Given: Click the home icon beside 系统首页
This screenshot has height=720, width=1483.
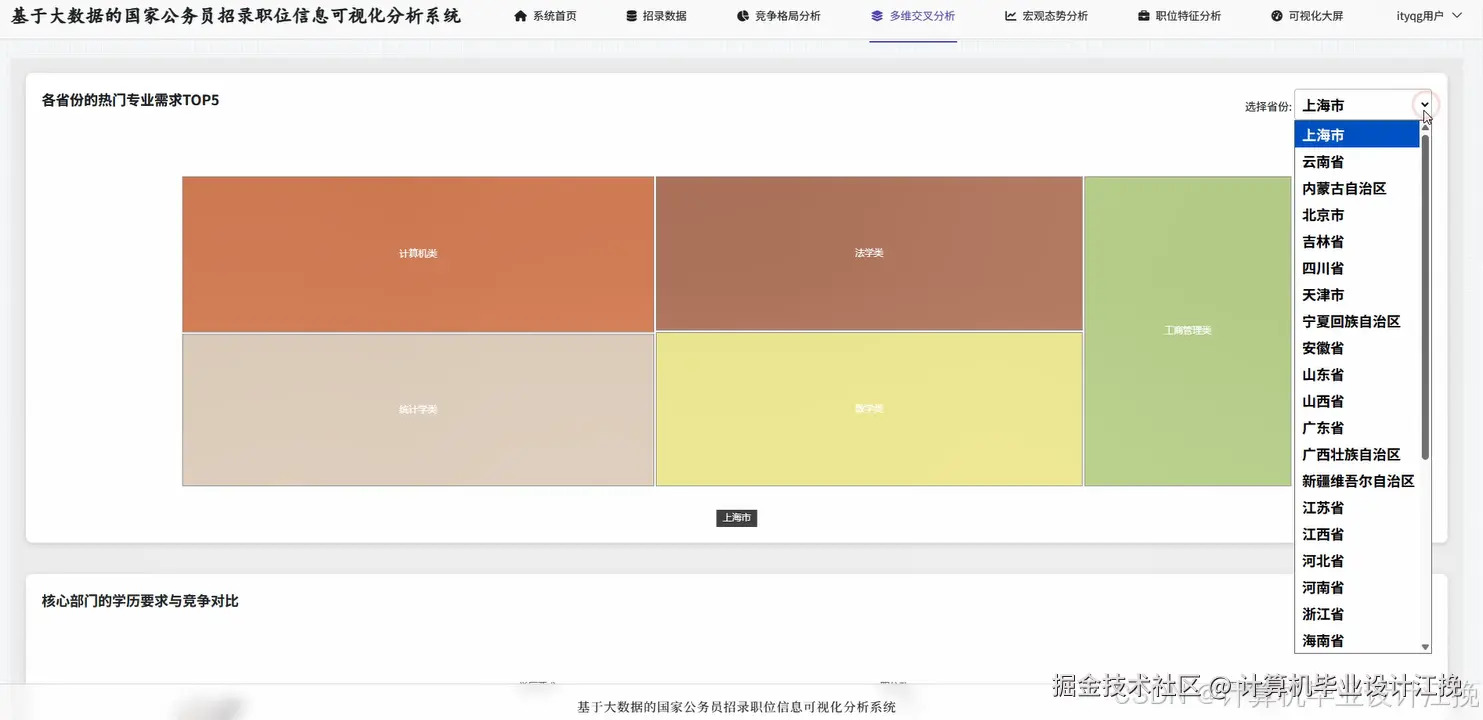Looking at the screenshot, I should [520, 16].
